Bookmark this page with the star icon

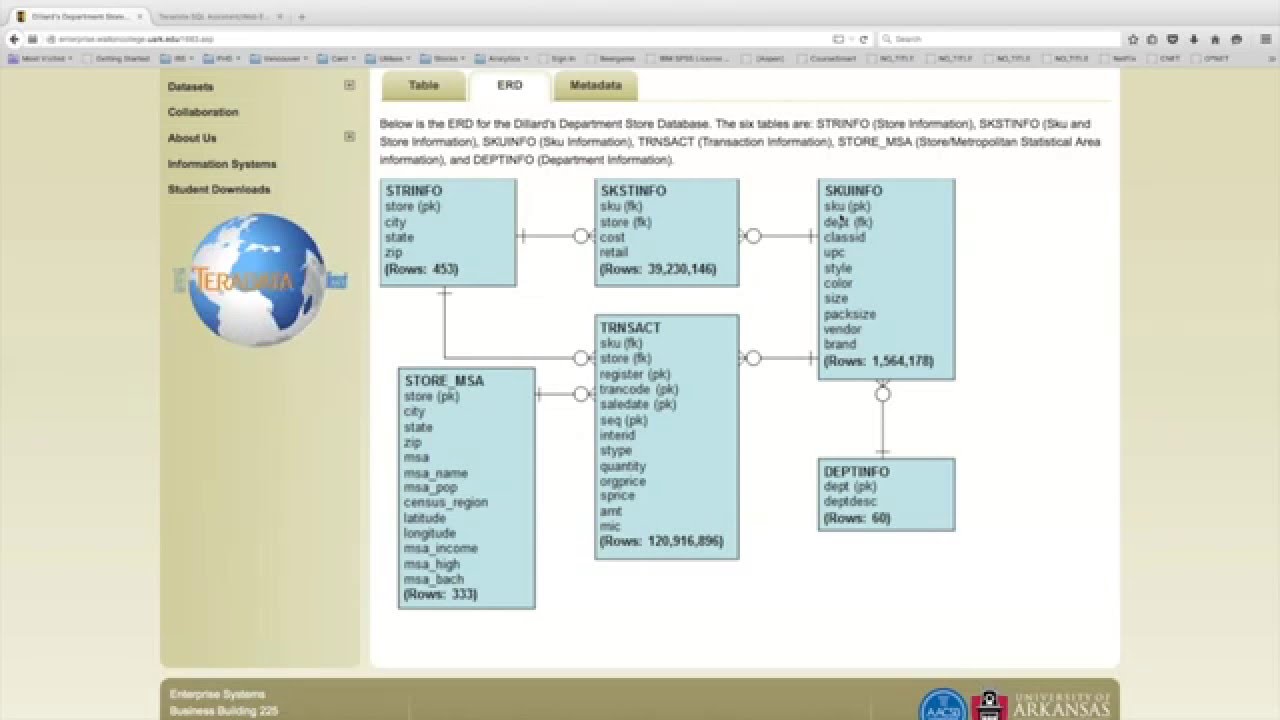[x=1133, y=39]
